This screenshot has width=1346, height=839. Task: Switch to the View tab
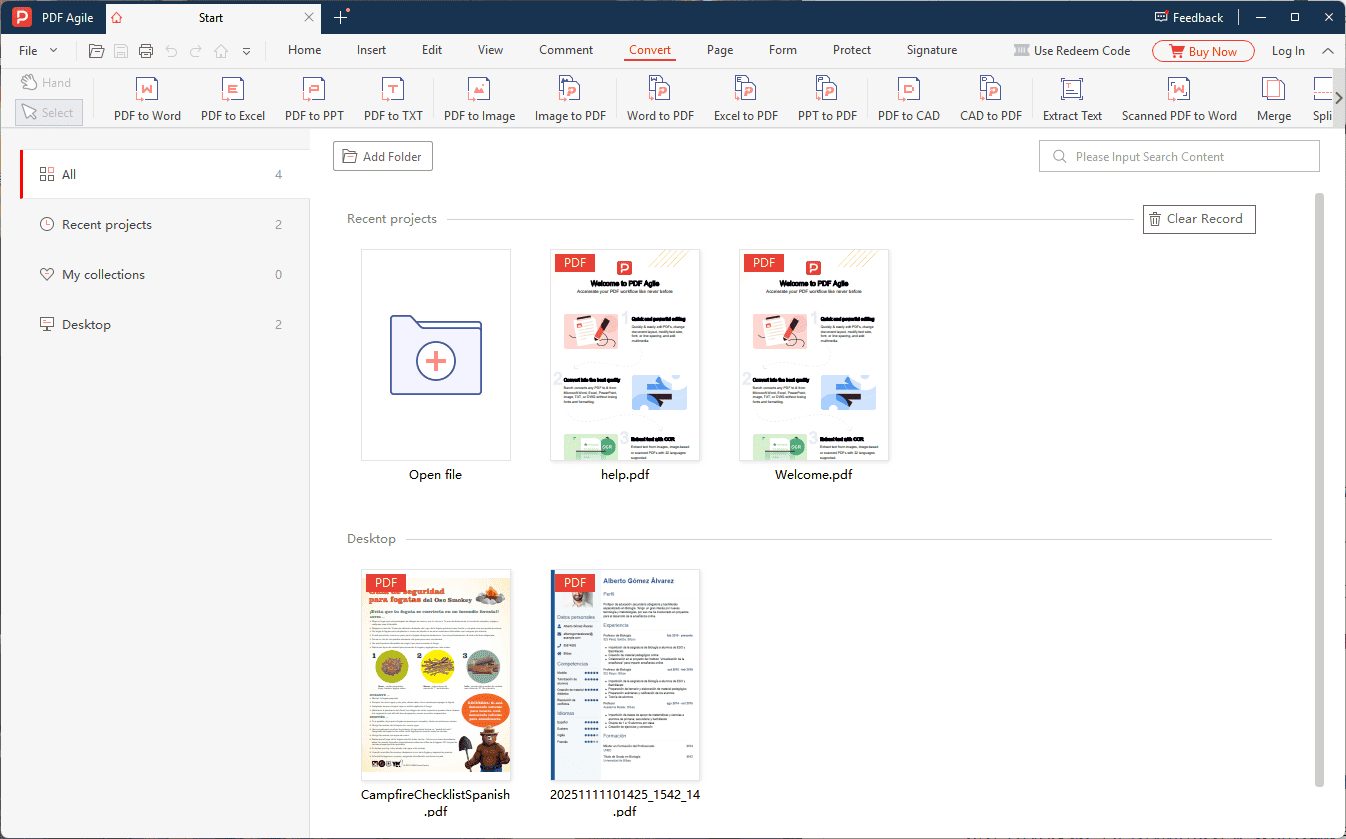coord(491,50)
